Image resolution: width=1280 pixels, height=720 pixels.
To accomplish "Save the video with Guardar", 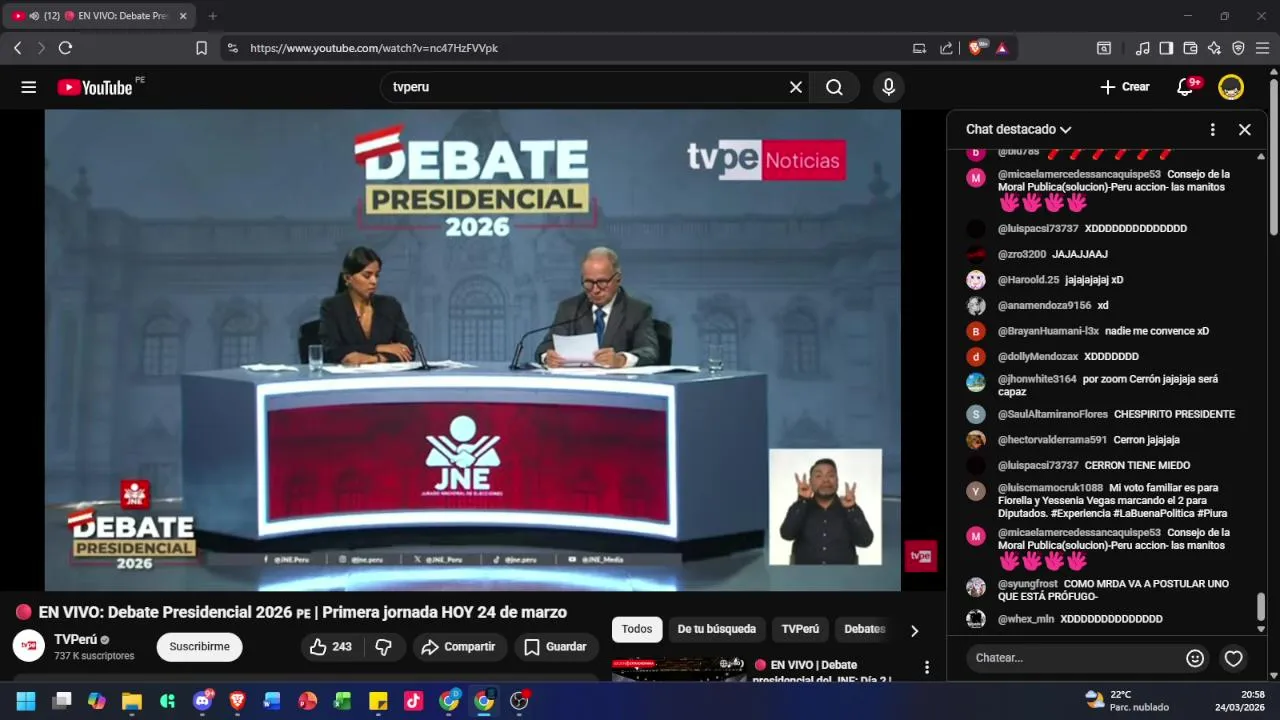I will pos(556,647).
